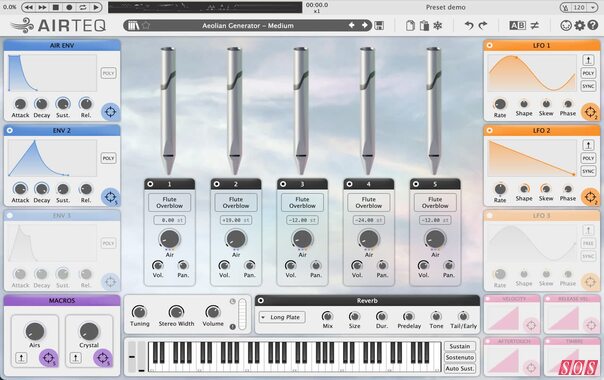604x380 pixels.
Task: Go to previous preset with left arrow
Action: (x=351, y=25)
